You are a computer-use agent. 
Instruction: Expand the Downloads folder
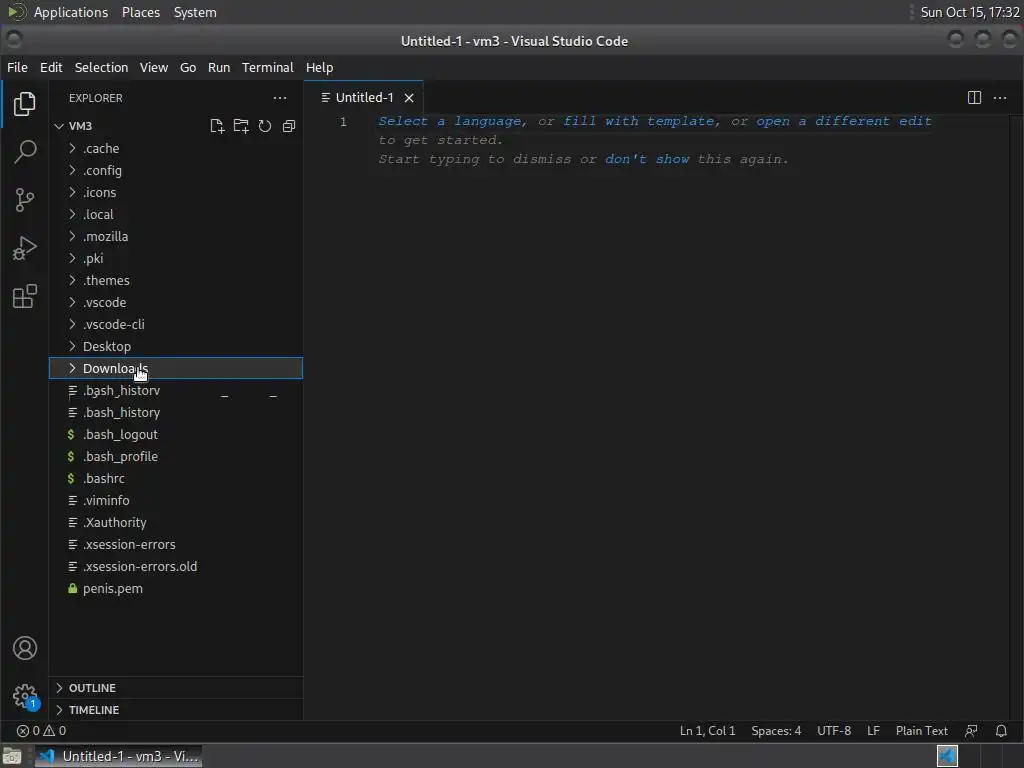176,368
